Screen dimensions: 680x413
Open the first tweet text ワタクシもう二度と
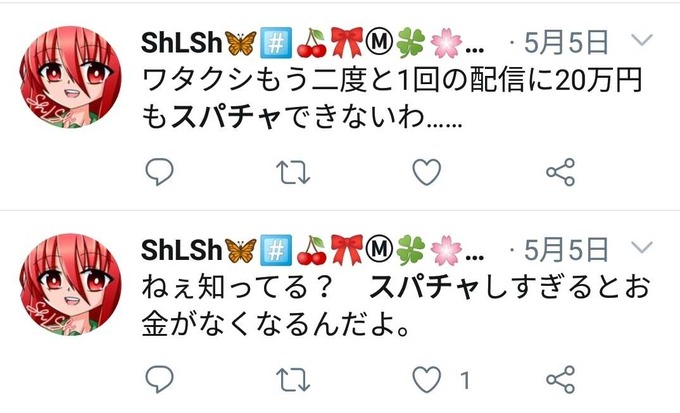click(392, 99)
